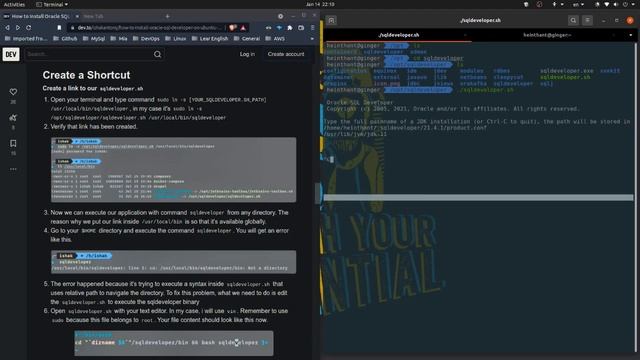Close the How to Install Oracle tab
640x360 pixels.
(77, 16)
